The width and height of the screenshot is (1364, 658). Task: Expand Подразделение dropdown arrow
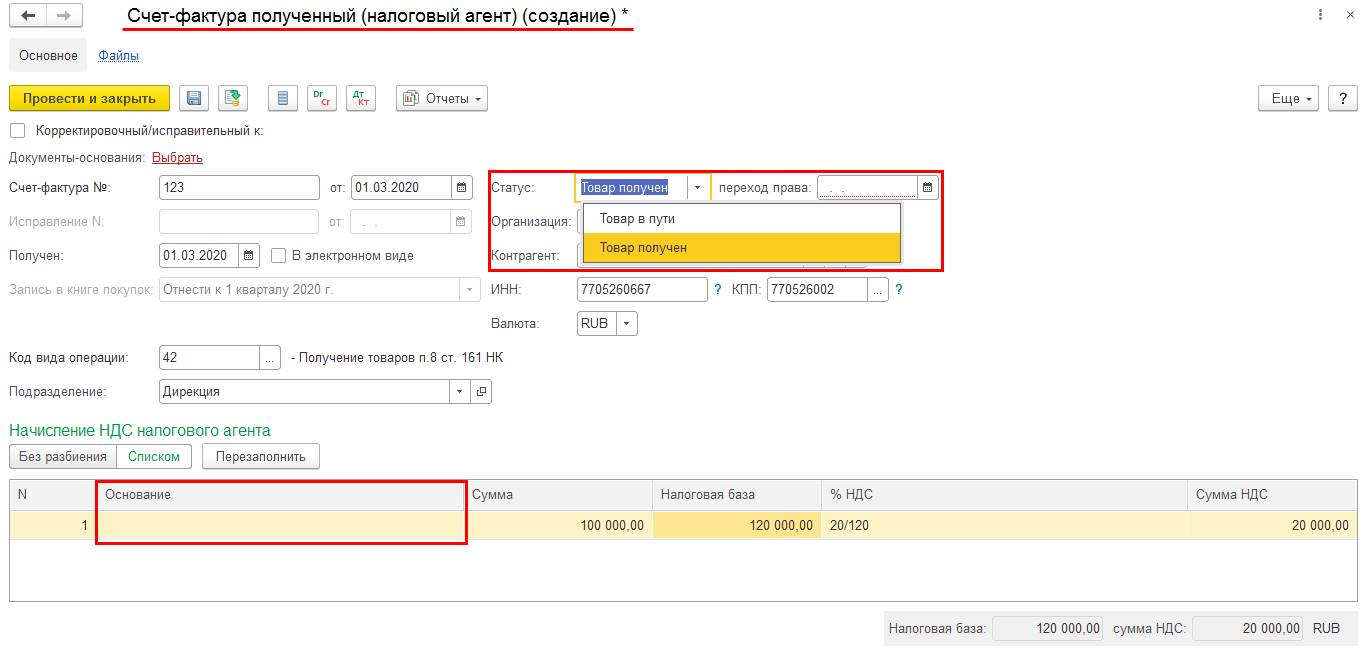[x=460, y=392]
